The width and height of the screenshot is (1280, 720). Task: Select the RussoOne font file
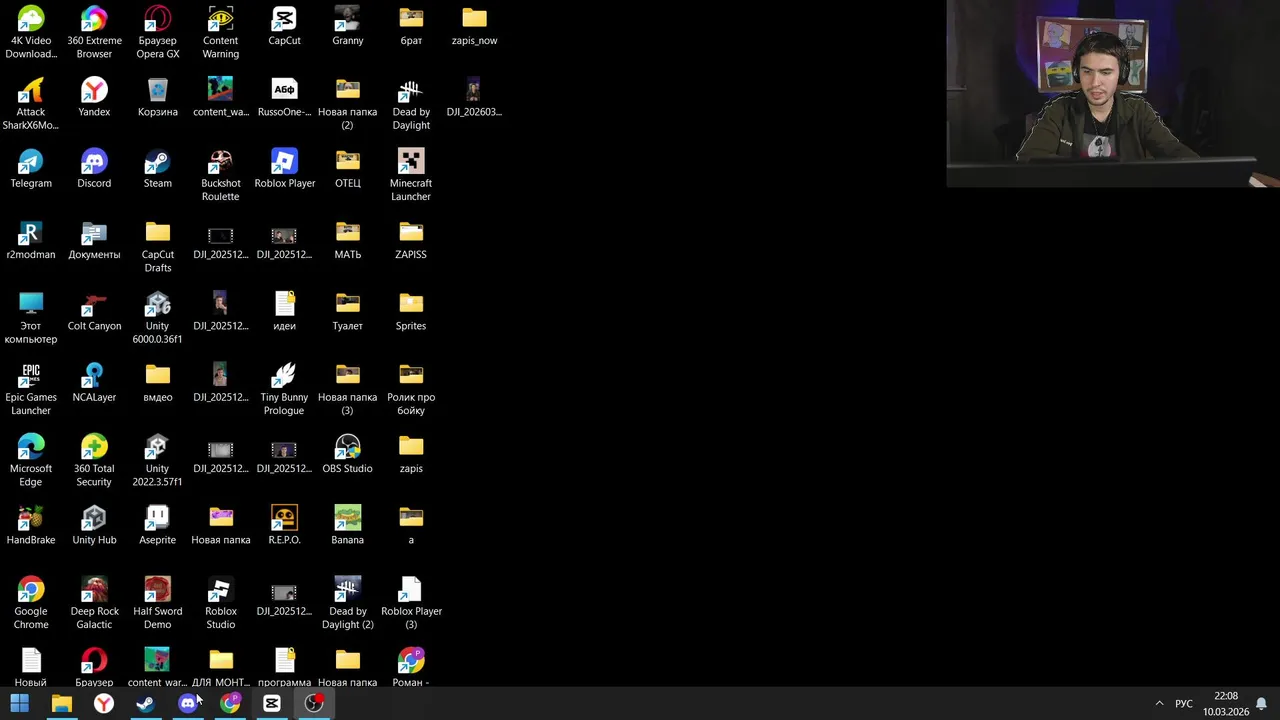tap(284, 97)
